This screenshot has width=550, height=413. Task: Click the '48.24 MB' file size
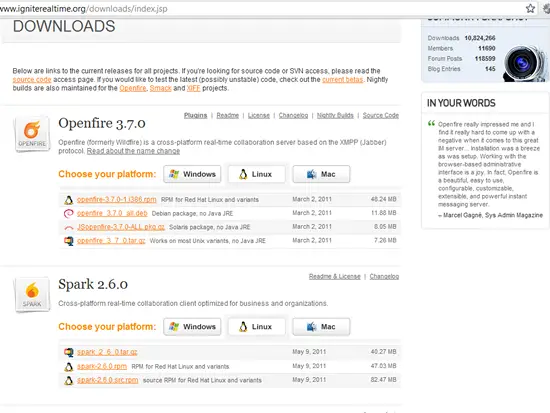point(383,199)
